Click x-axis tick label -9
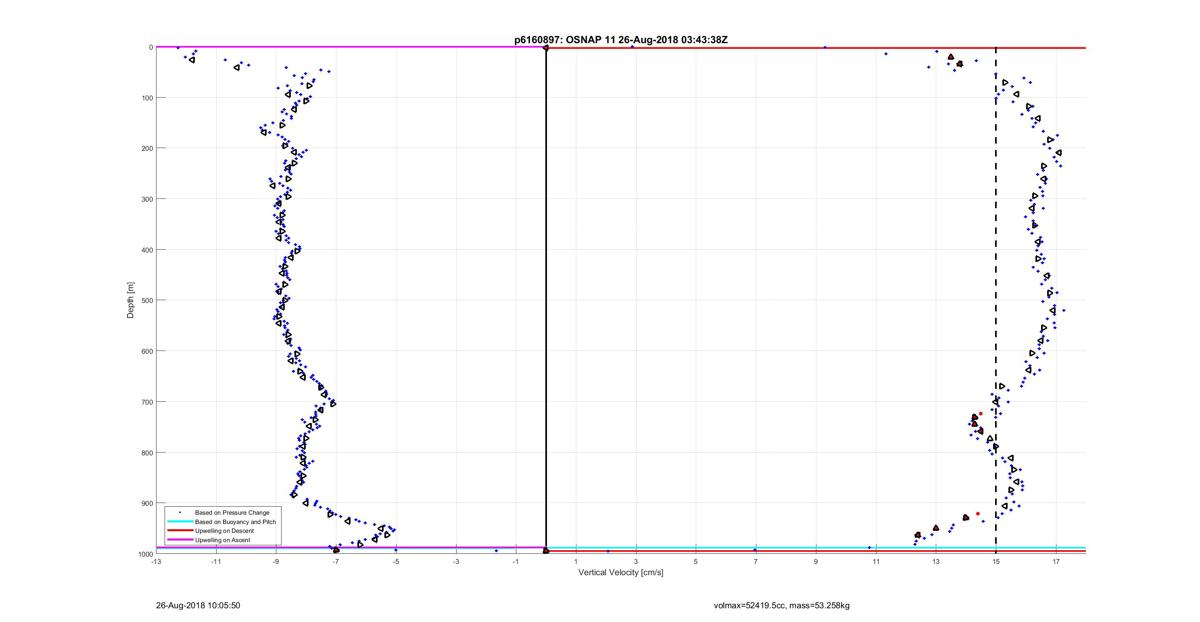Image resolution: width=1200 pixels, height=622 pixels. point(276,560)
